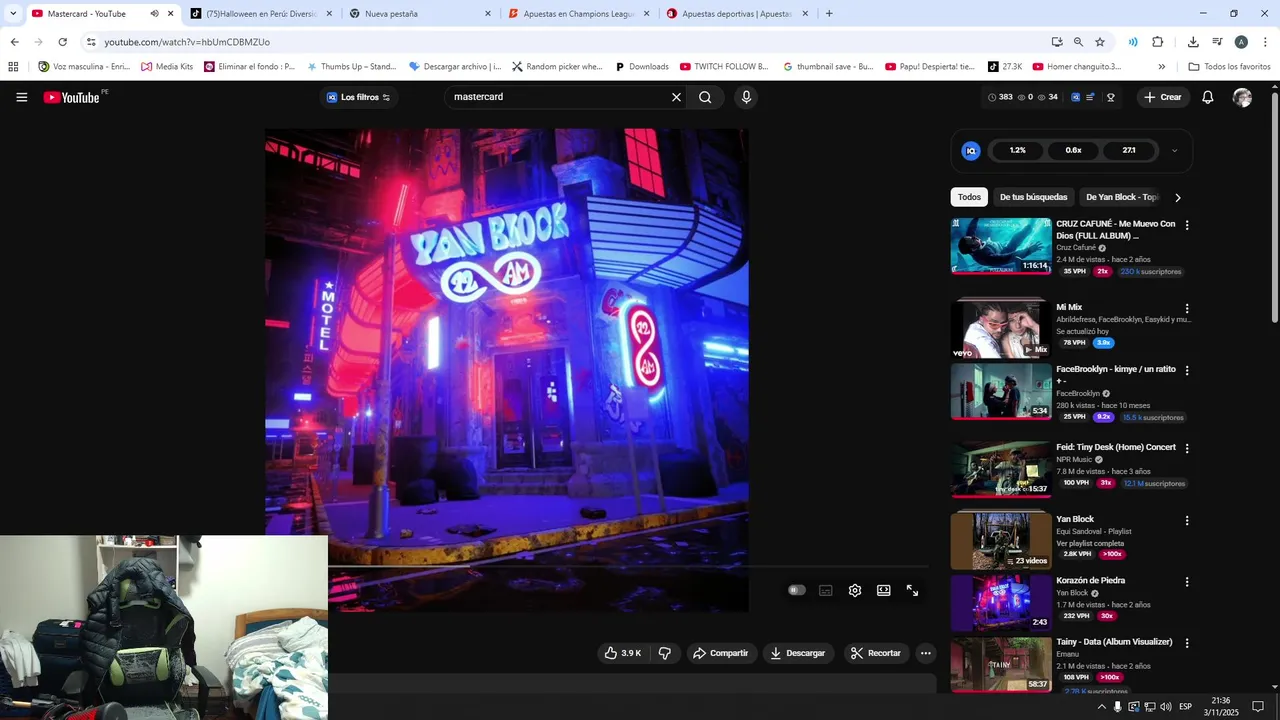Viewport: 1280px width, 720px height.
Task: Click the address bar URL
Action: 187,42
